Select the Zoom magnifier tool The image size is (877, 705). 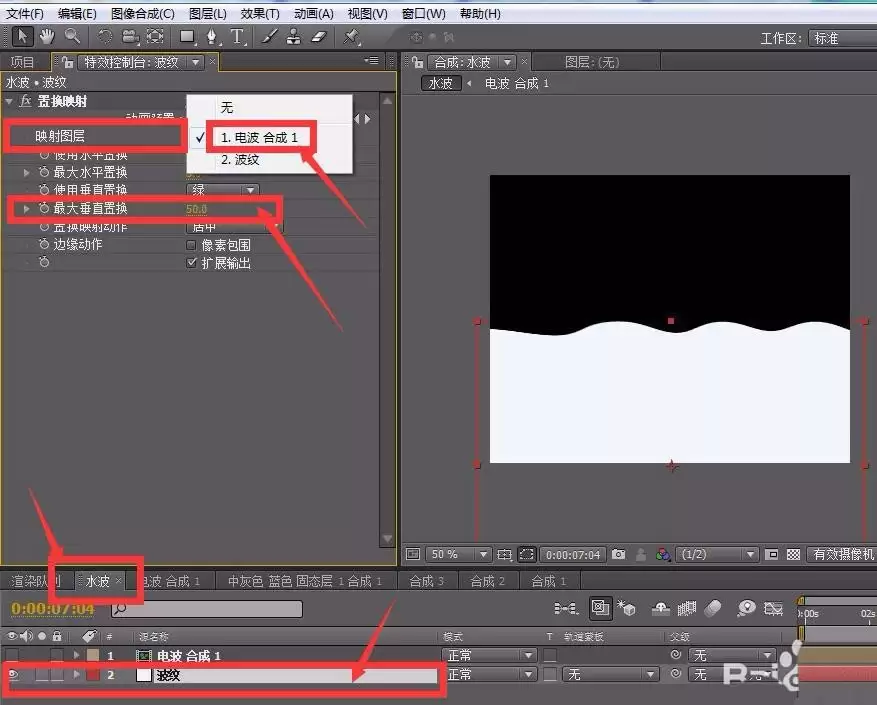point(72,37)
